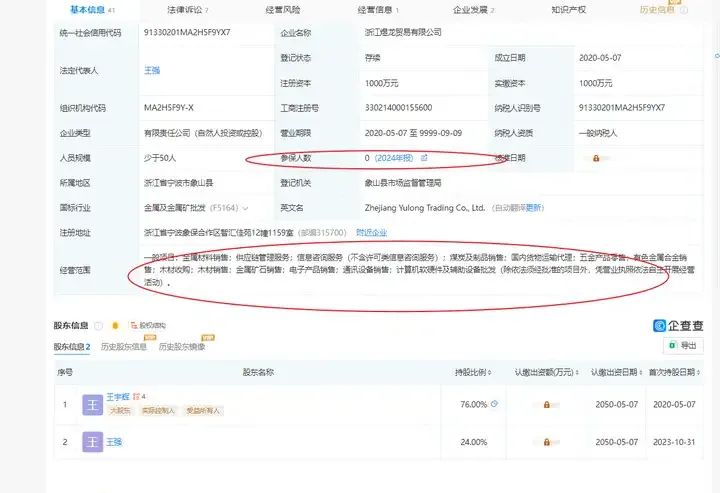720x493 pixels.
Task: Click company name 浙江煜龙贸易有限公司
Action: (x=403, y=32)
